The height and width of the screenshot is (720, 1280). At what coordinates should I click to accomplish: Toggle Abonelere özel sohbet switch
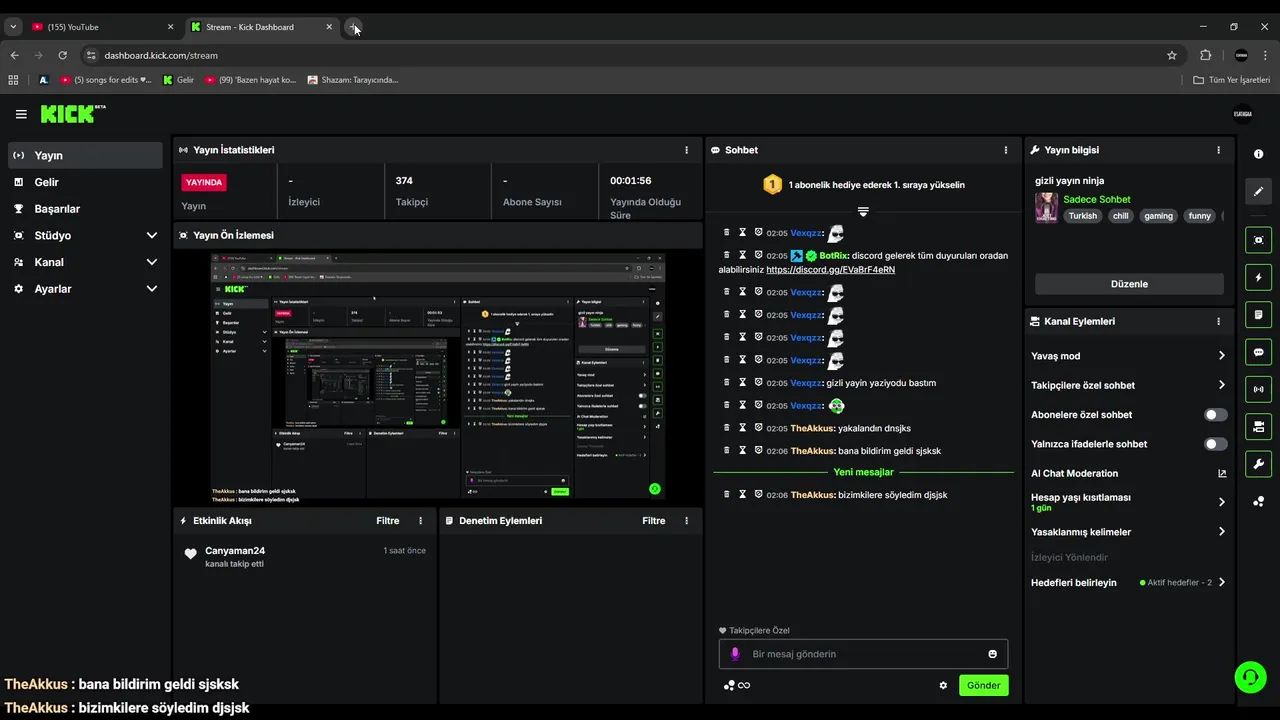[1215, 414]
